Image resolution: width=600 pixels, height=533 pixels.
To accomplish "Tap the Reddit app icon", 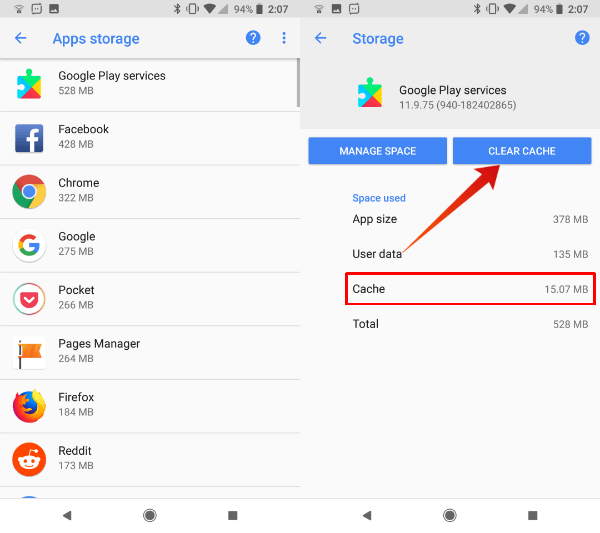I will [x=29, y=460].
